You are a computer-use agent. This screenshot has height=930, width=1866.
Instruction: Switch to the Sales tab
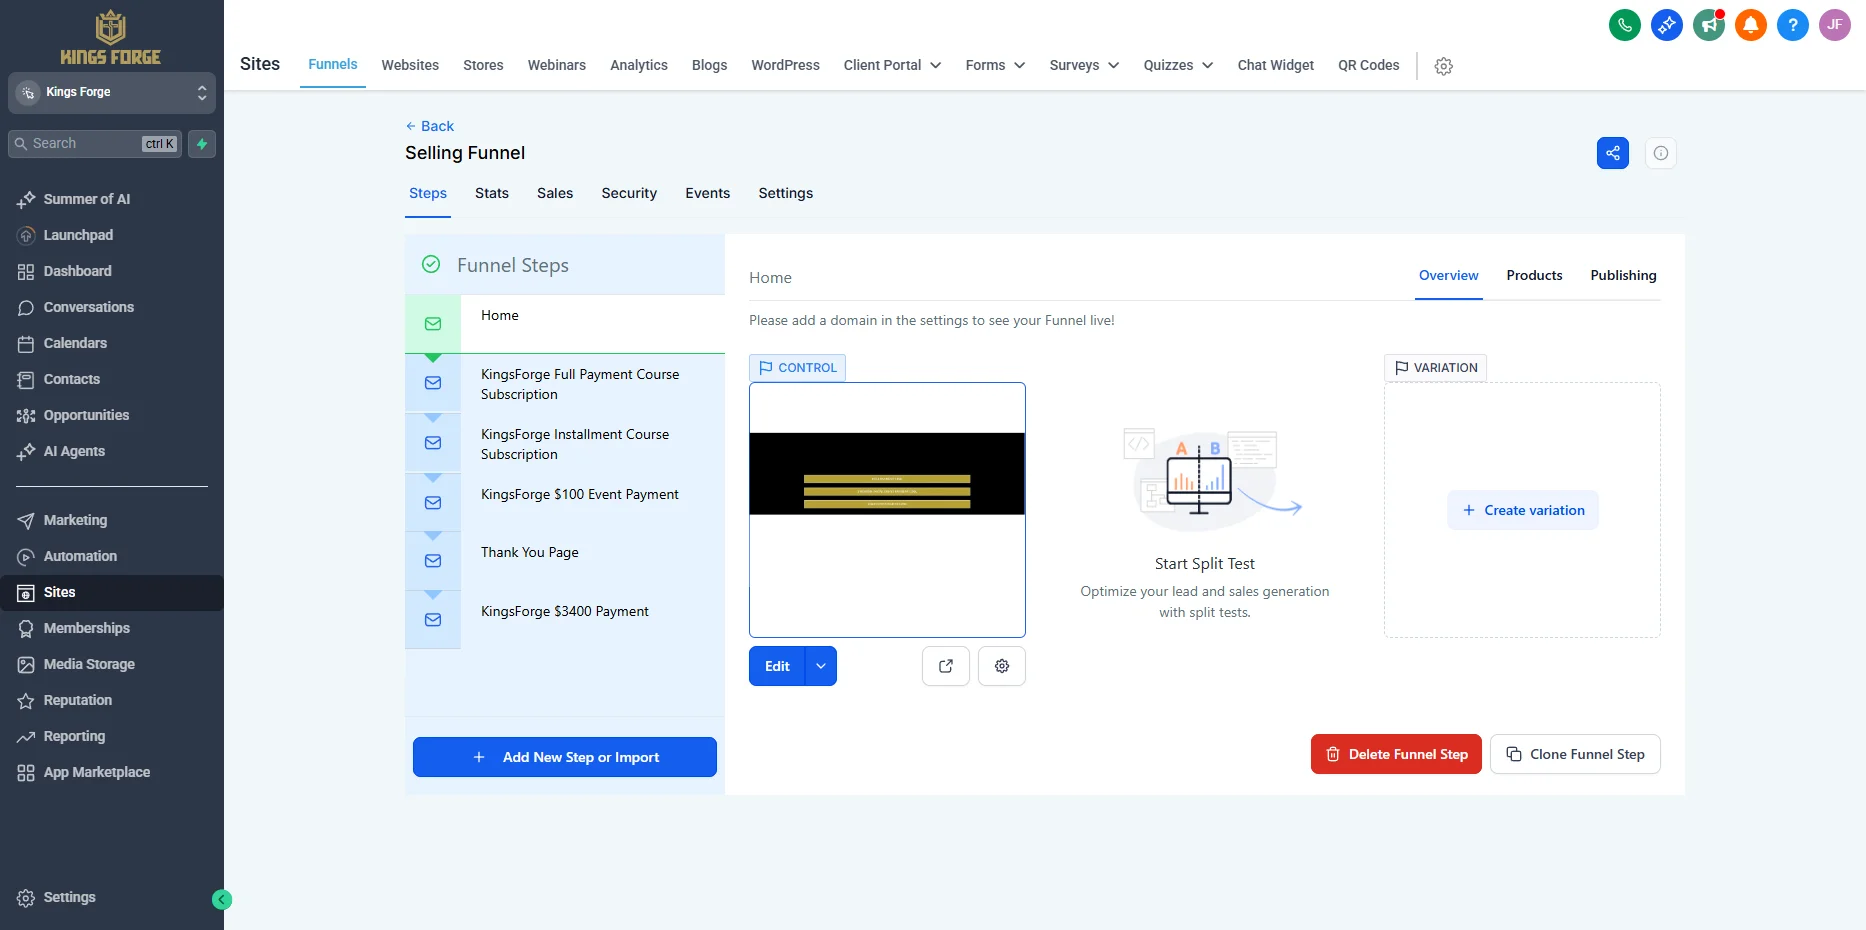tap(555, 193)
